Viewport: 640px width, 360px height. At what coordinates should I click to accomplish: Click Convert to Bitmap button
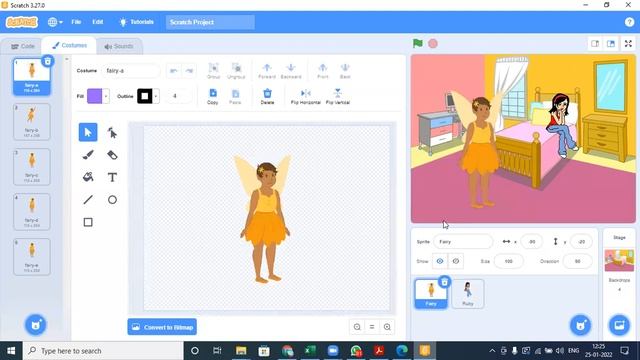click(162, 327)
